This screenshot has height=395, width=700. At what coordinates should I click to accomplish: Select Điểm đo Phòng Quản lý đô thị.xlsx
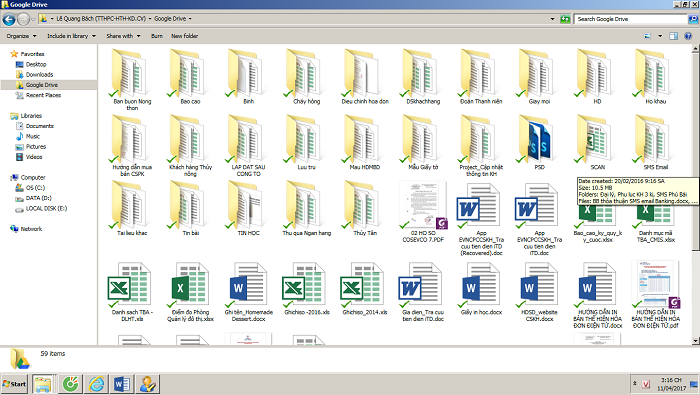[190, 291]
